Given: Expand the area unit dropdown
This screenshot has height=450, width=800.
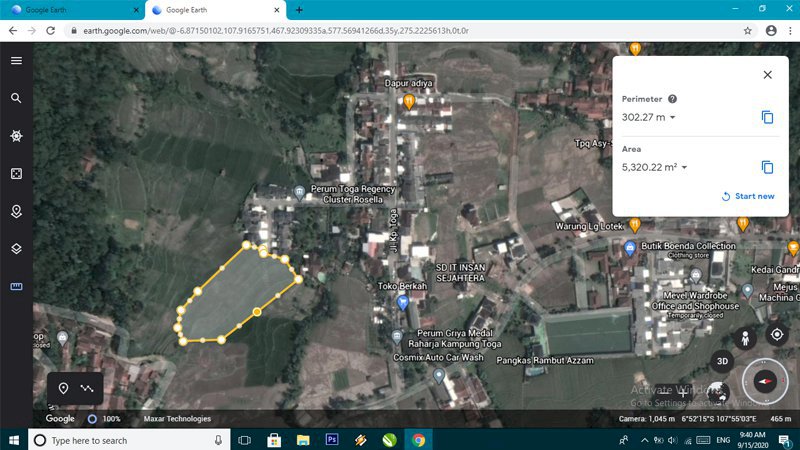Looking at the screenshot, I should [685, 168].
